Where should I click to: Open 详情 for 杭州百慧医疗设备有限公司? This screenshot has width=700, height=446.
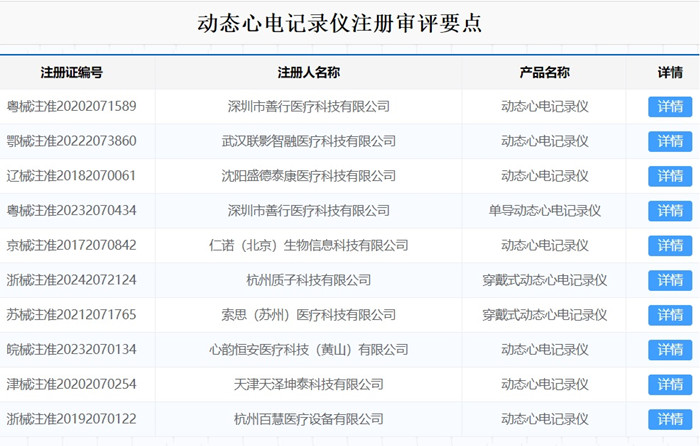[x=669, y=419]
